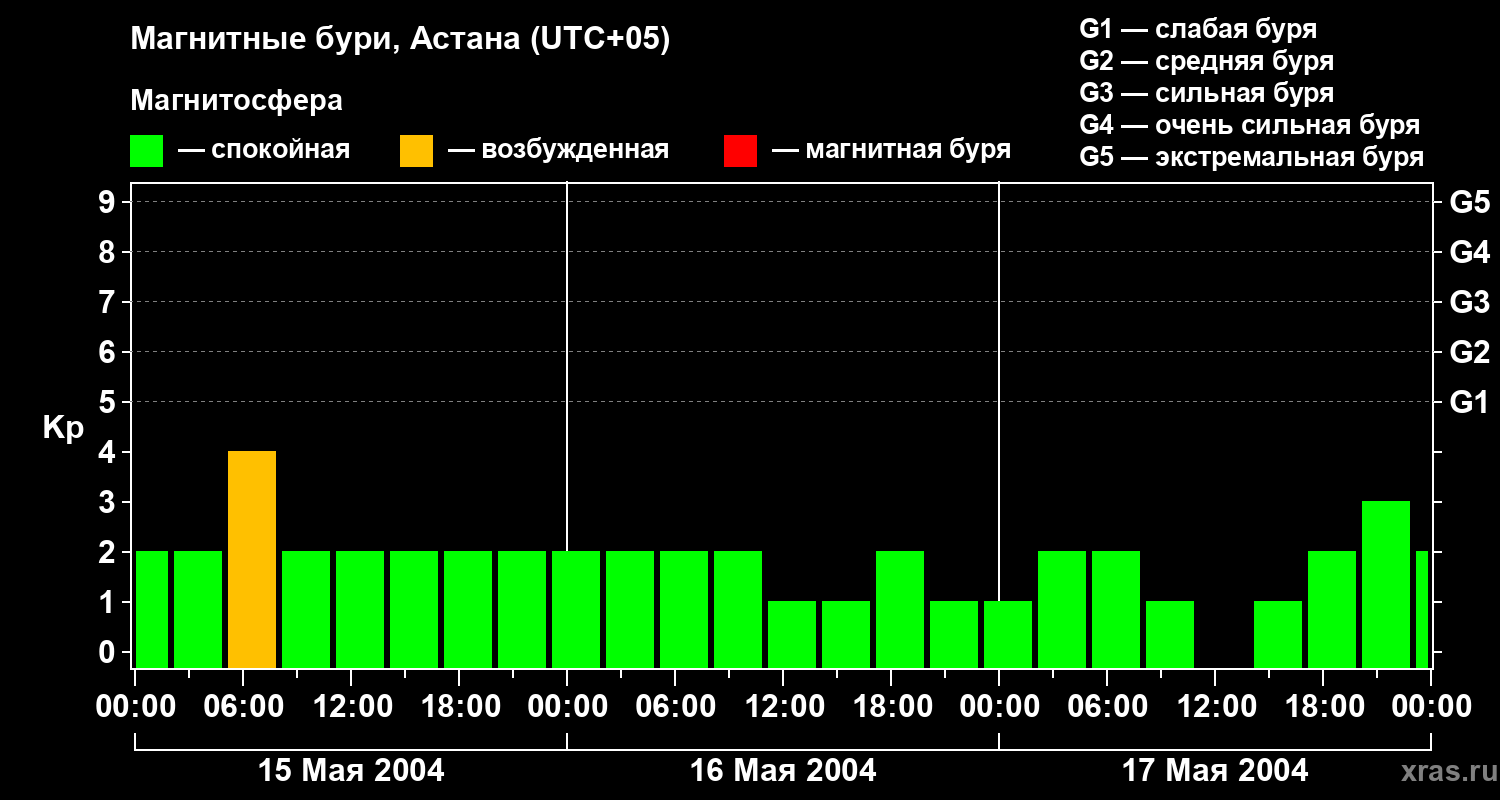
Task: Select the Kp 2 bar at 18:00 on 16 May
Action: click(900, 610)
